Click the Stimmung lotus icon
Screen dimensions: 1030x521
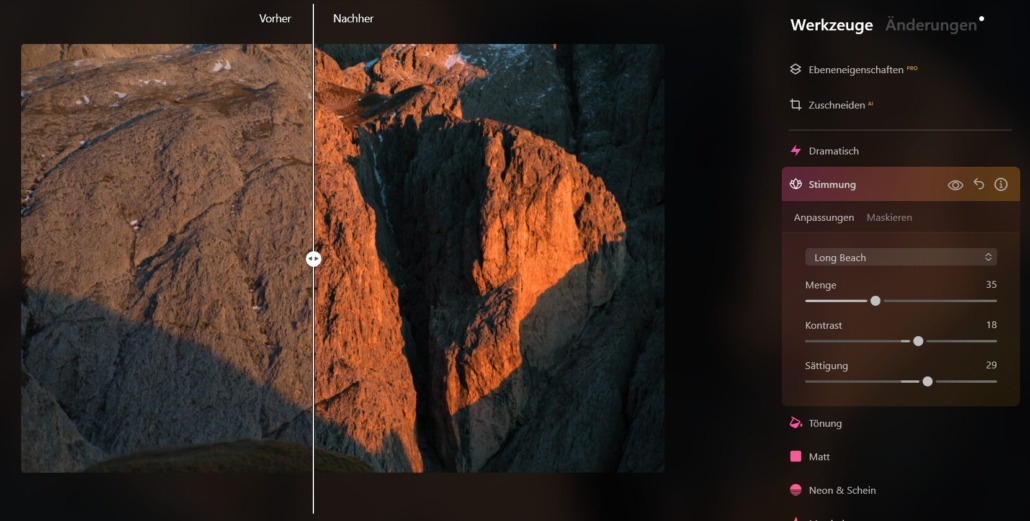coord(796,185)
